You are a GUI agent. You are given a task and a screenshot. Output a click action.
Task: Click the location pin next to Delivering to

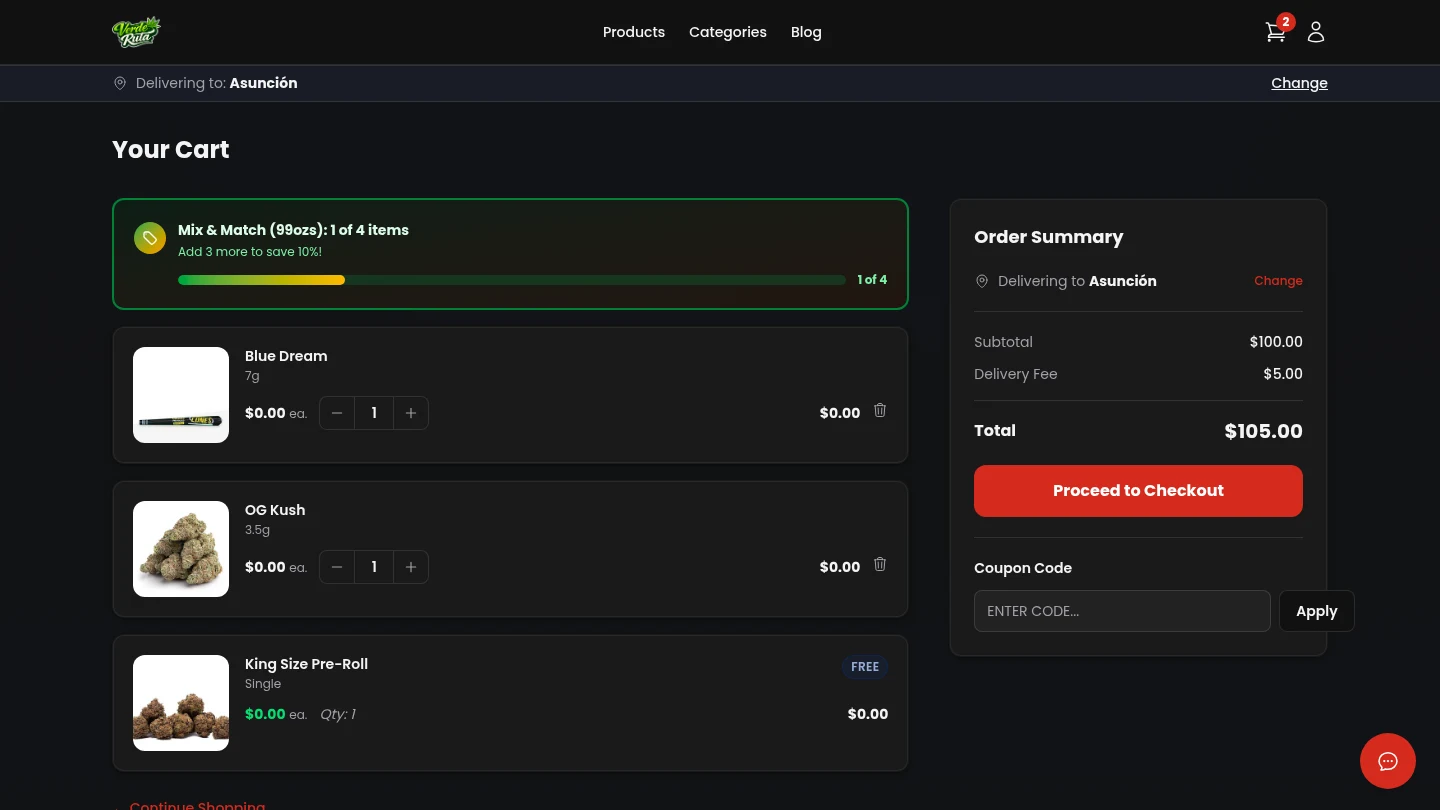pos(120,83)
